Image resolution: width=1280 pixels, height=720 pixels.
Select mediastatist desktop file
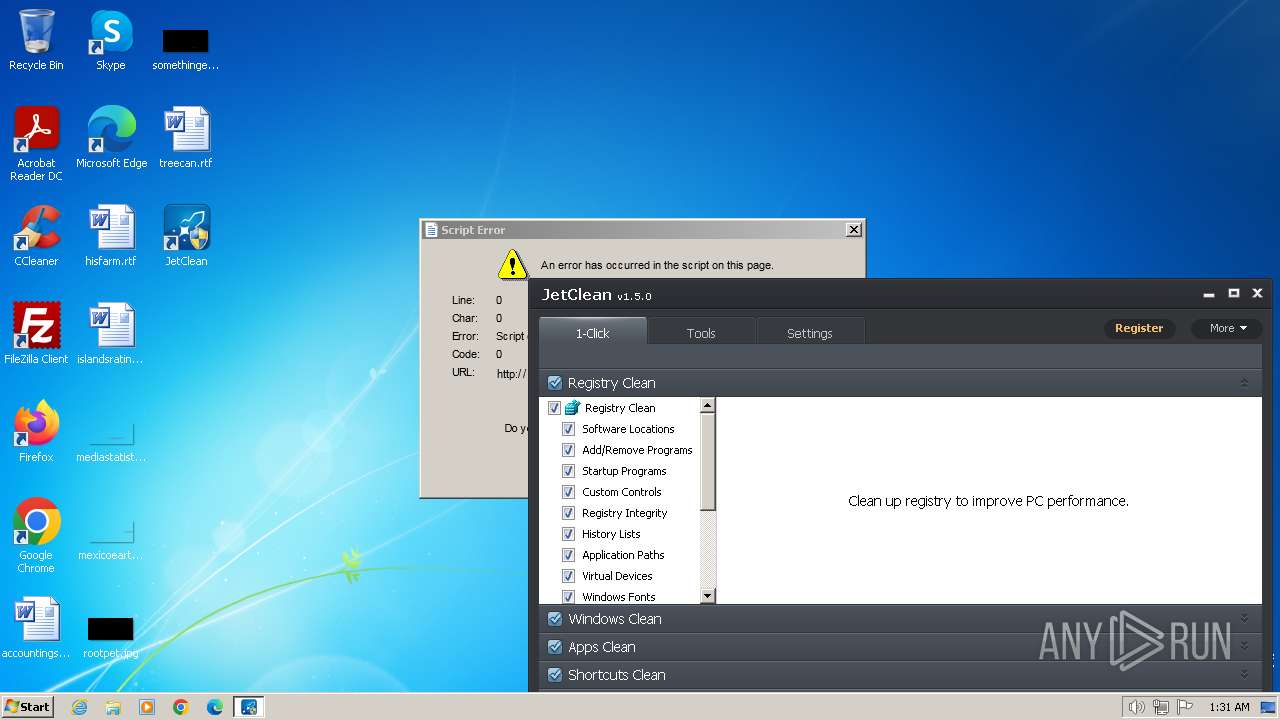(111, 442)
